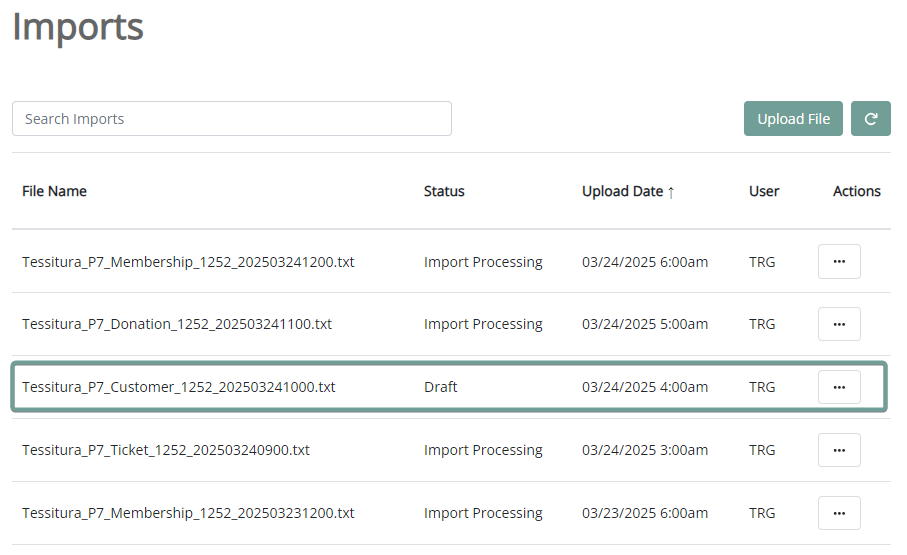The width and height of the screenshot is (907, 555).
Task: Sort by File Name column header
Action: [x=54, y=191]
